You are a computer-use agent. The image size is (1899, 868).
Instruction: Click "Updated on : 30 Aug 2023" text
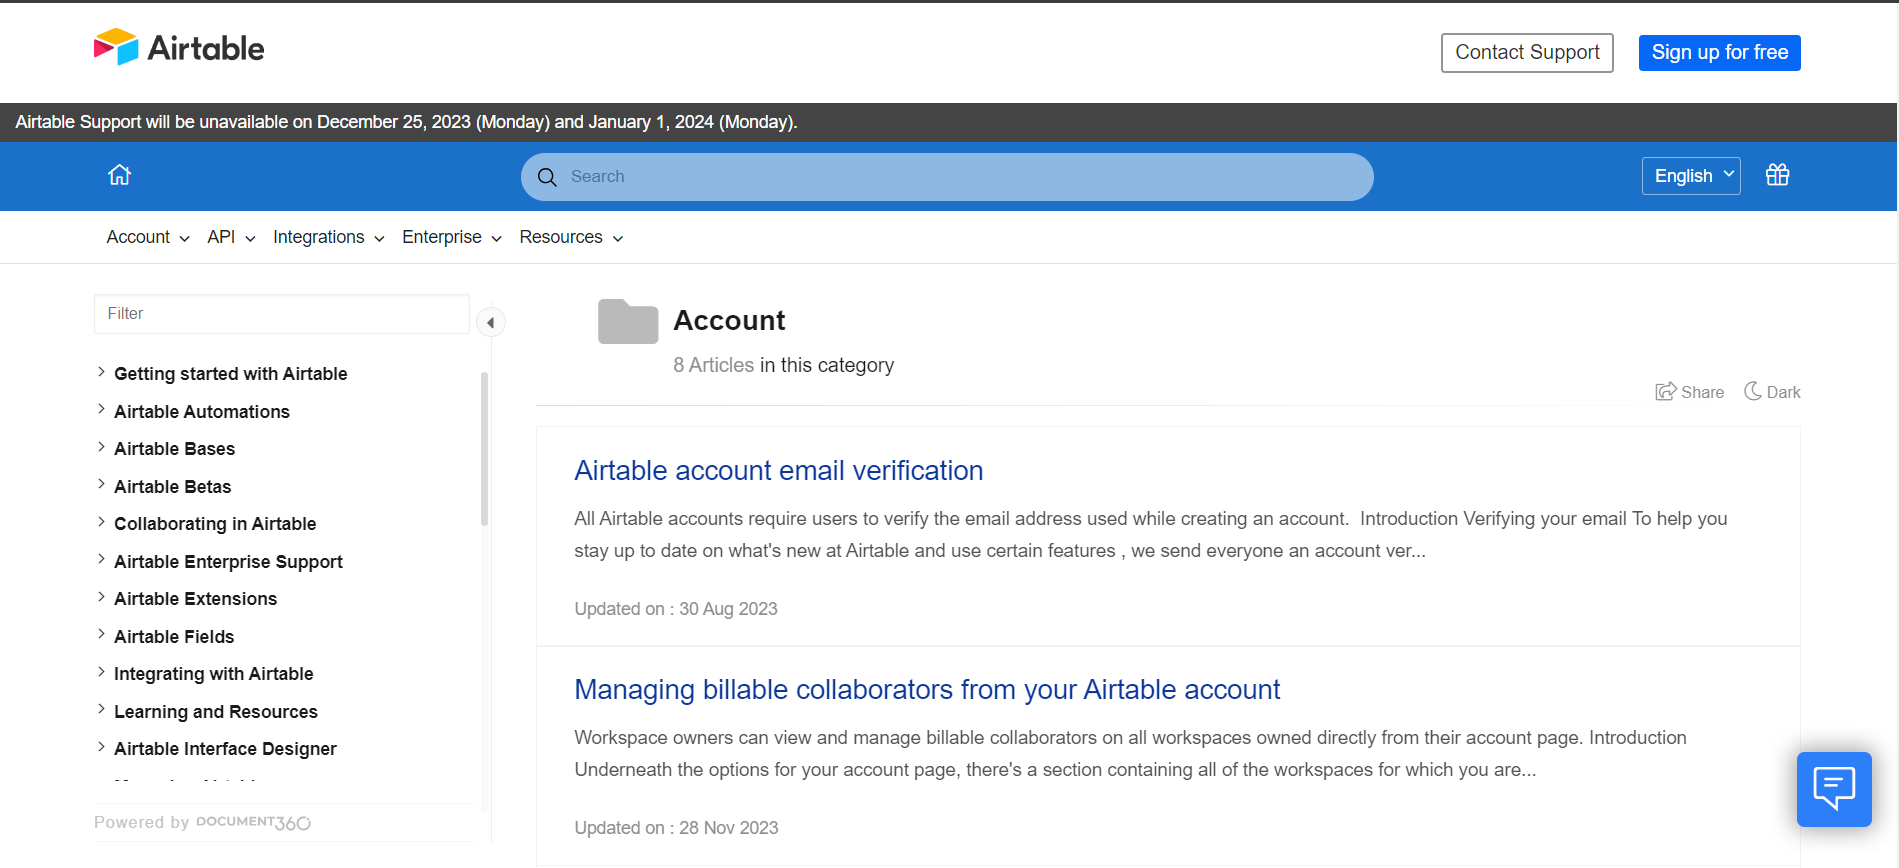tap(676, 609)
